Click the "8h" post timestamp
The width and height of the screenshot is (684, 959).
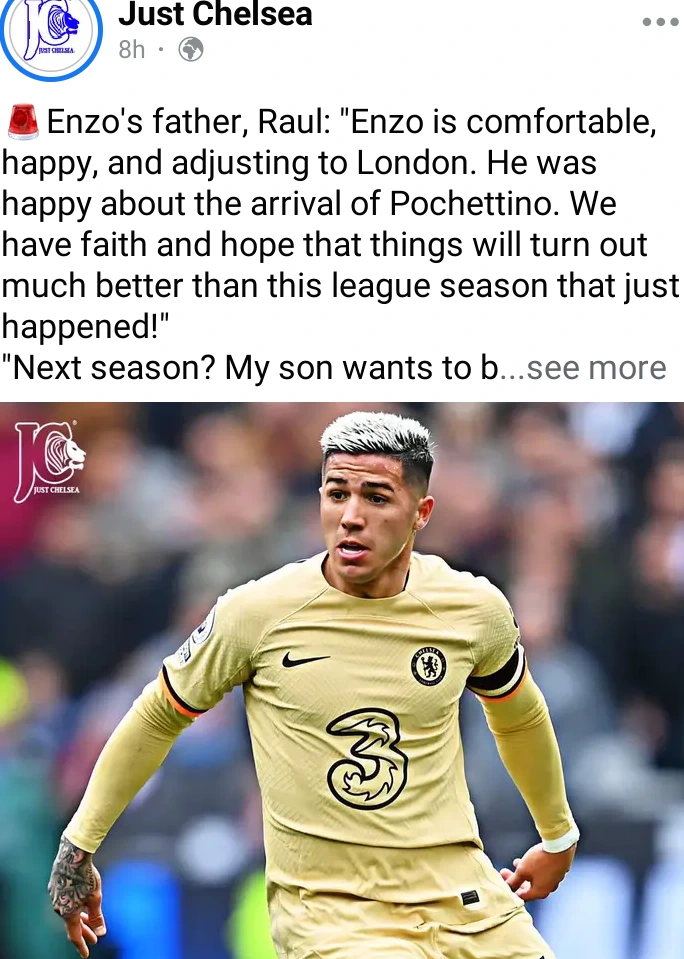pos(132,50)
